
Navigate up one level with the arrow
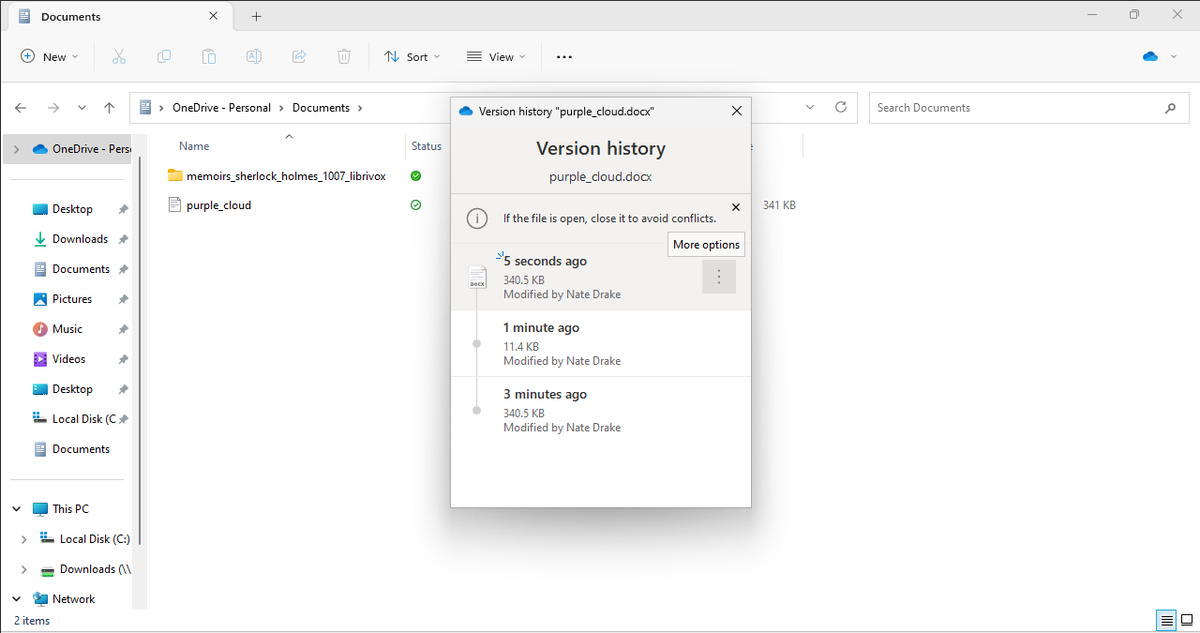(109, 107)
